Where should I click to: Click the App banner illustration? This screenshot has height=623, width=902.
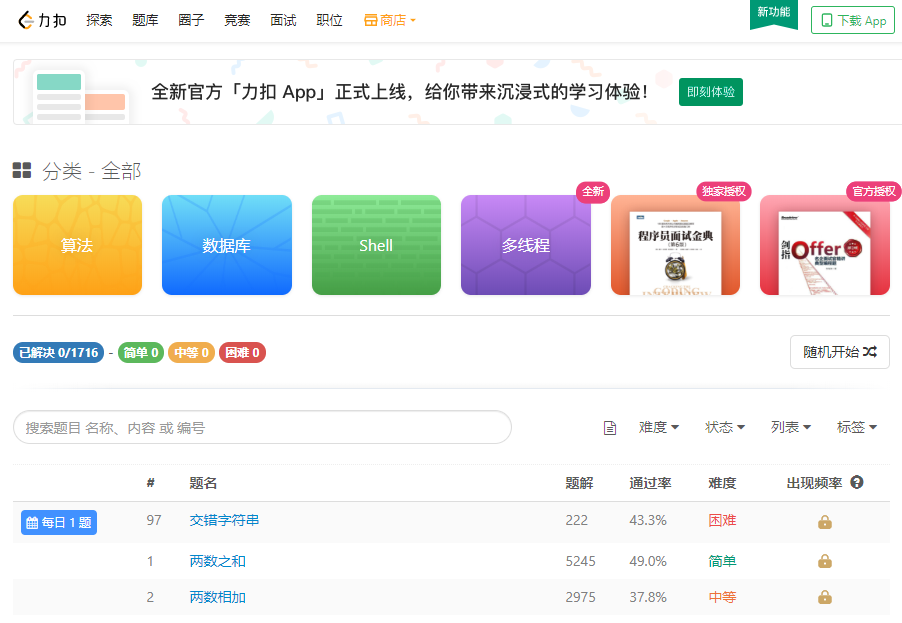click(x=80, y=96)
